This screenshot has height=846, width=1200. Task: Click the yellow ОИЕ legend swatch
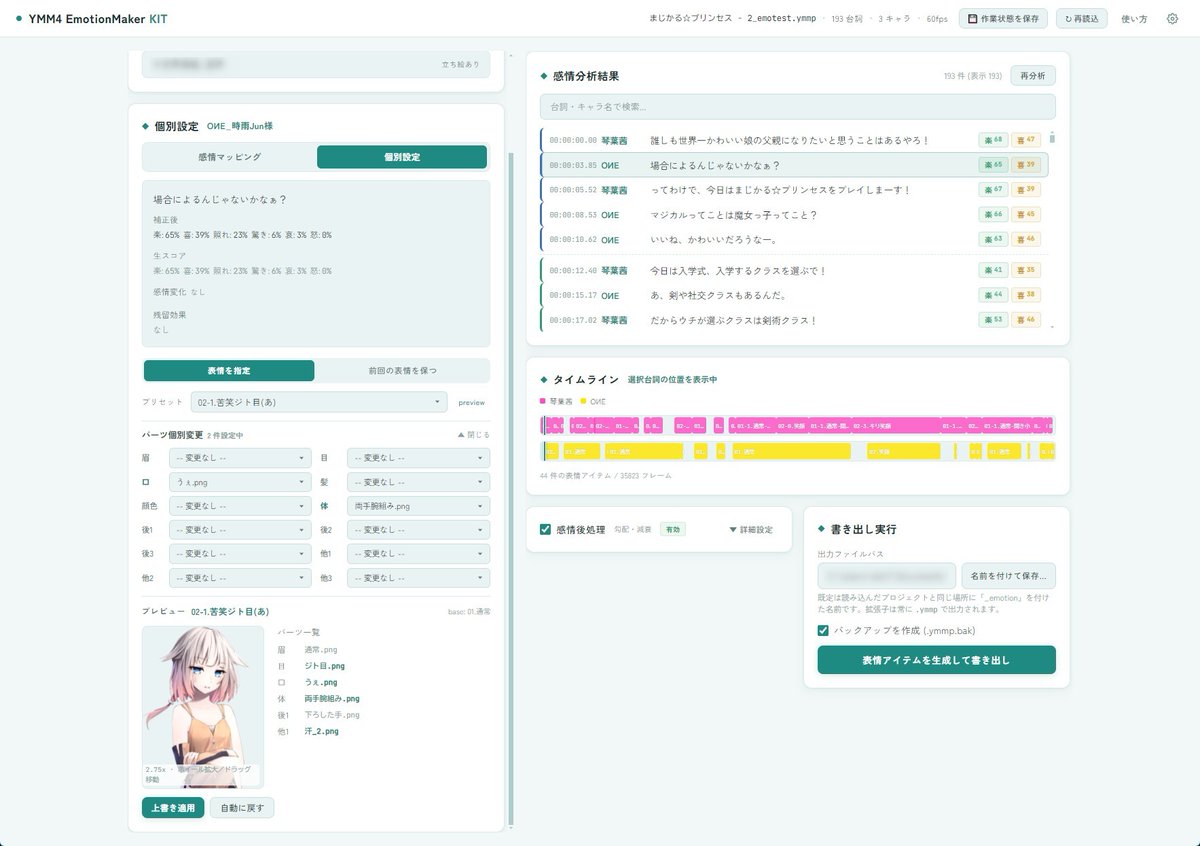pos(583,401)
